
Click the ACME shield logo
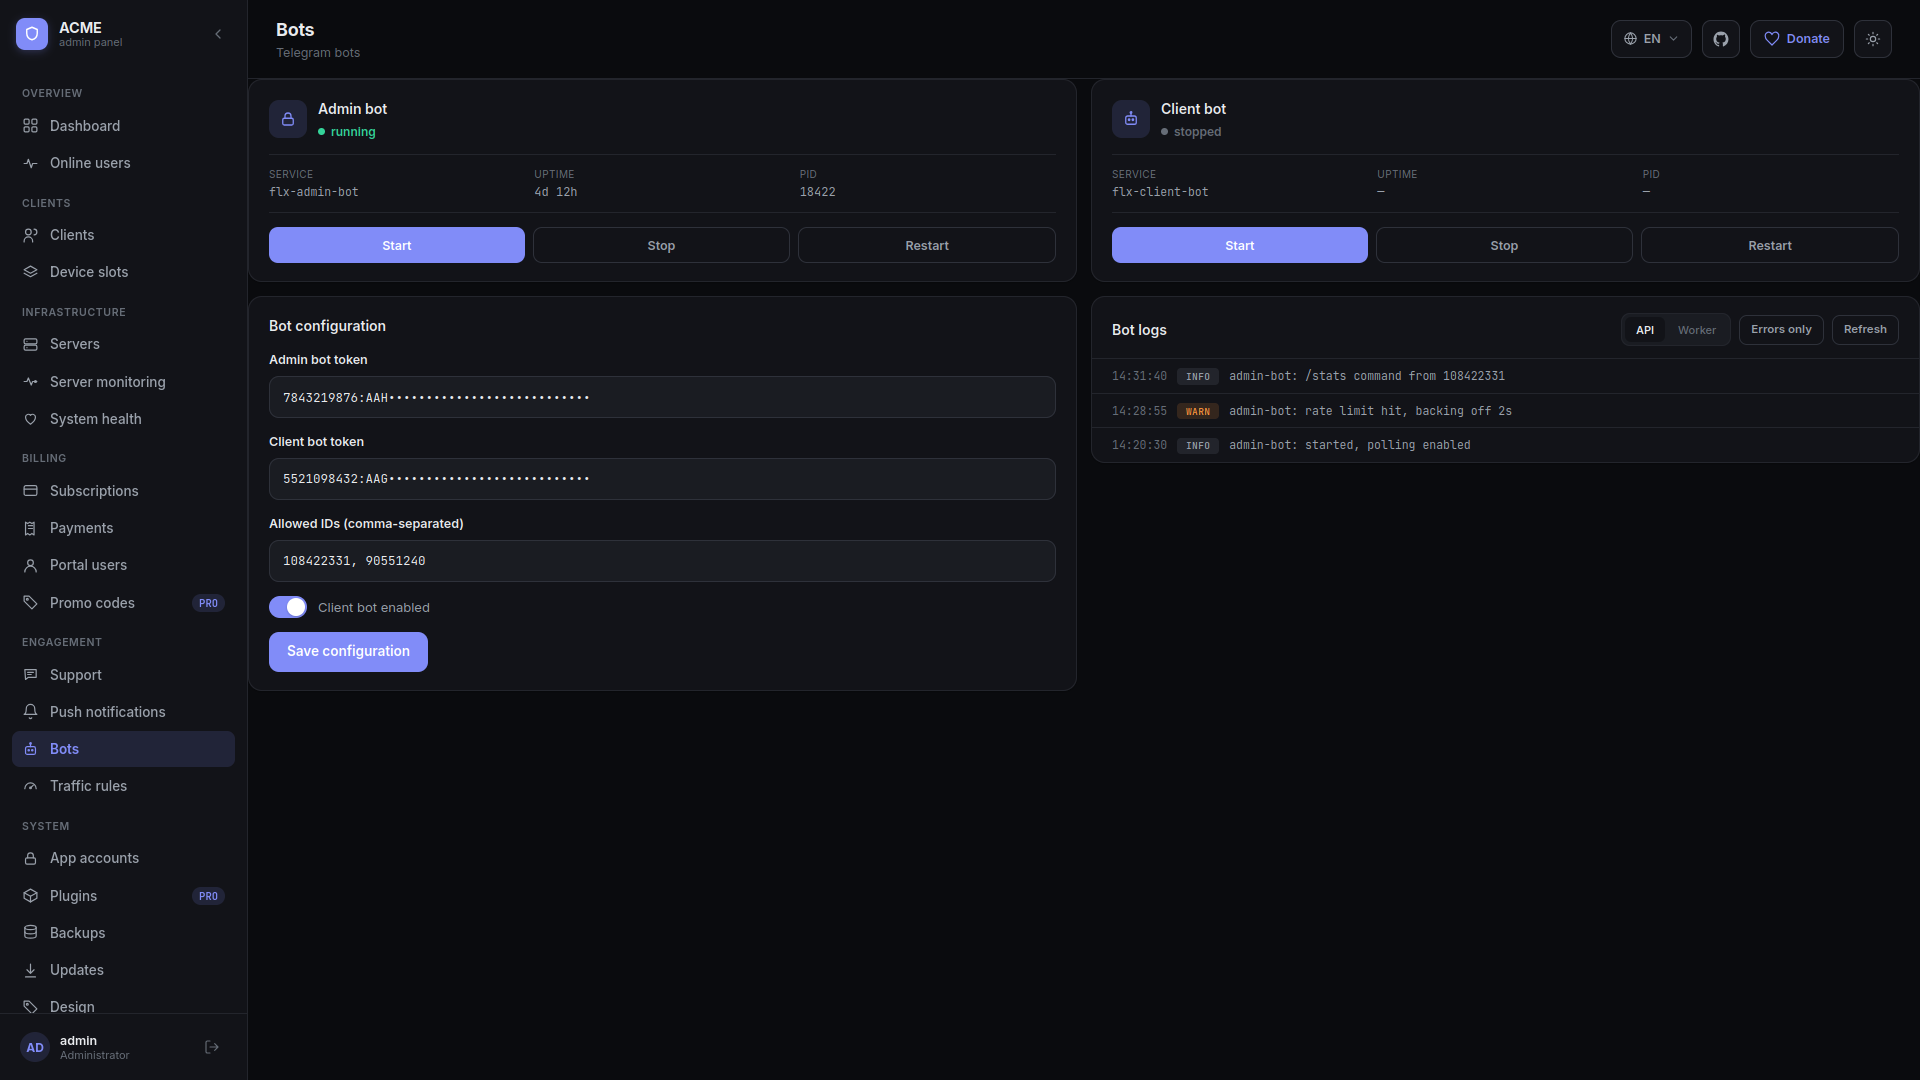pyautogui.click(x=32, y=34)
